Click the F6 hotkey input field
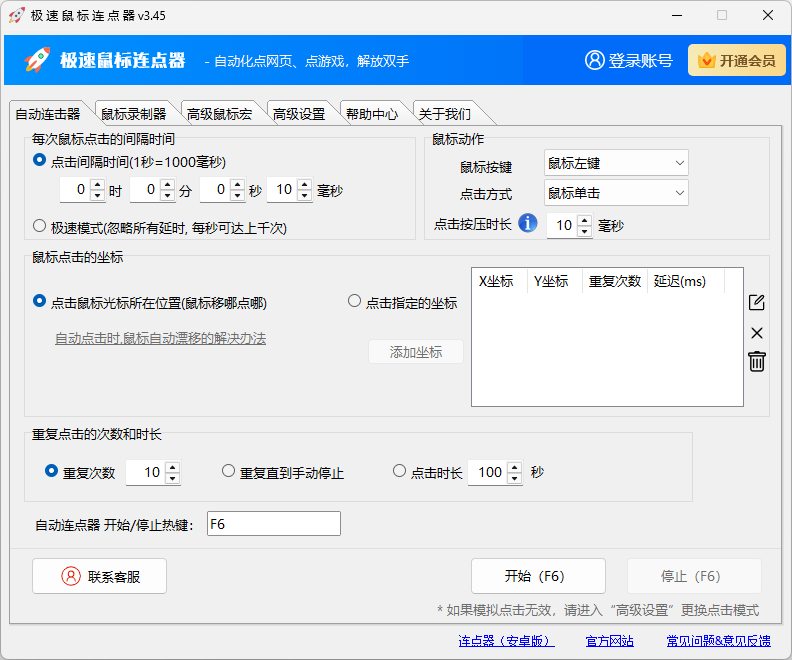792x660 pixels. tap(273, 524)
